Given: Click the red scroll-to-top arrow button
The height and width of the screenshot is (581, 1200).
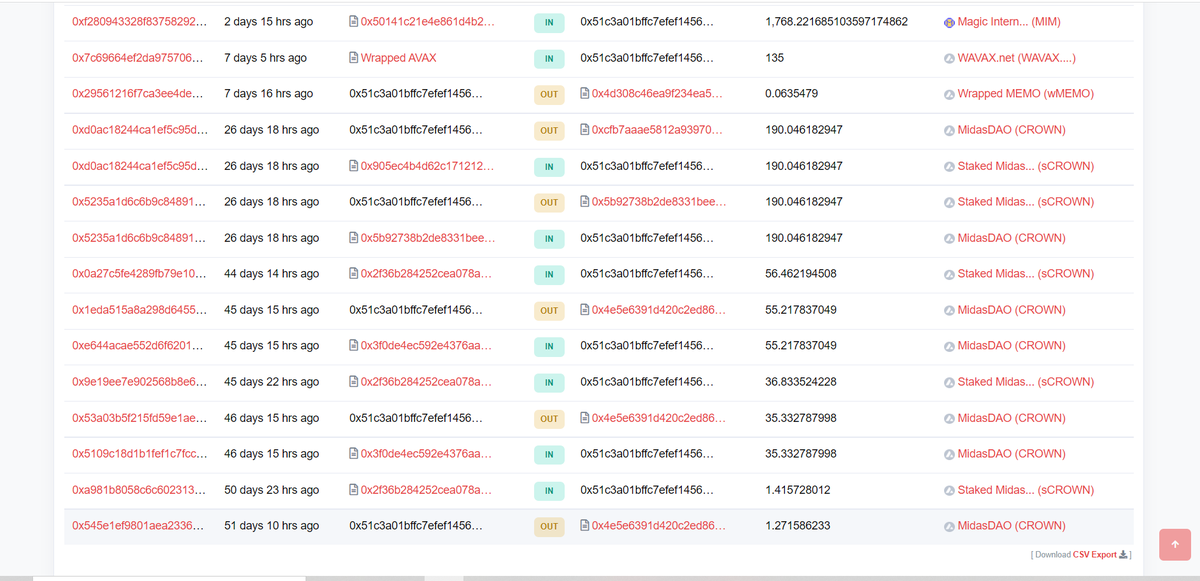Looking at the screenshot, I should [x=1175, y=545].
